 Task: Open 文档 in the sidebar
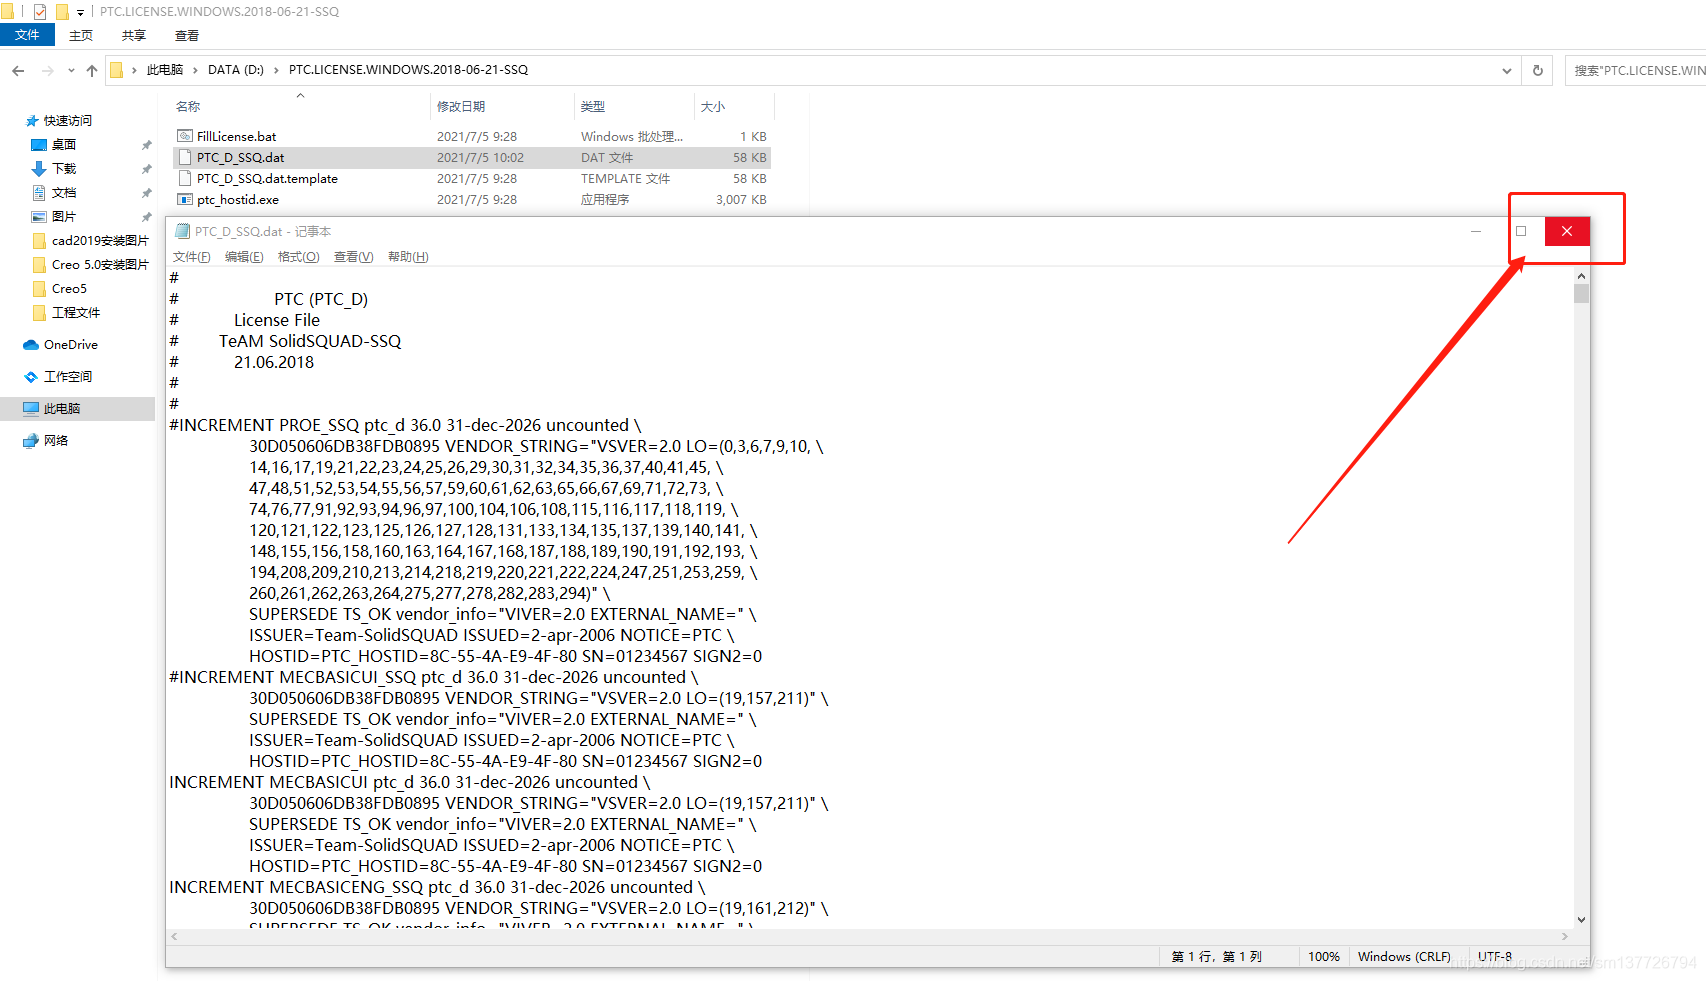[64, 192]
